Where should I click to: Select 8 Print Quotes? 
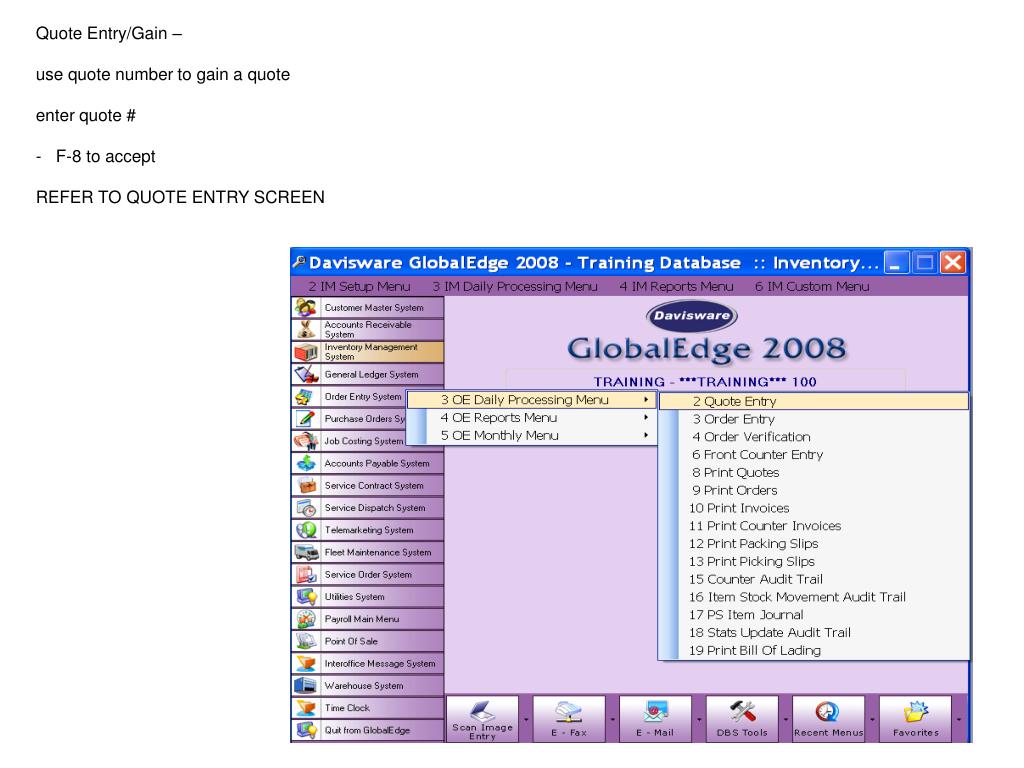coord(814,473)
